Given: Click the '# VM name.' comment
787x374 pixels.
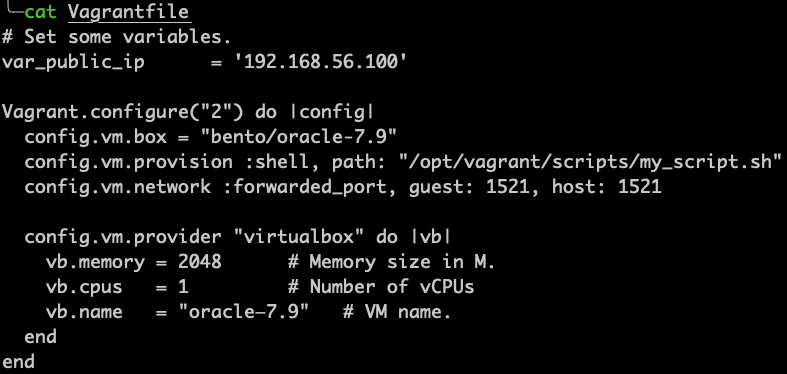Looking at the screenshot, I should (397, 312).
